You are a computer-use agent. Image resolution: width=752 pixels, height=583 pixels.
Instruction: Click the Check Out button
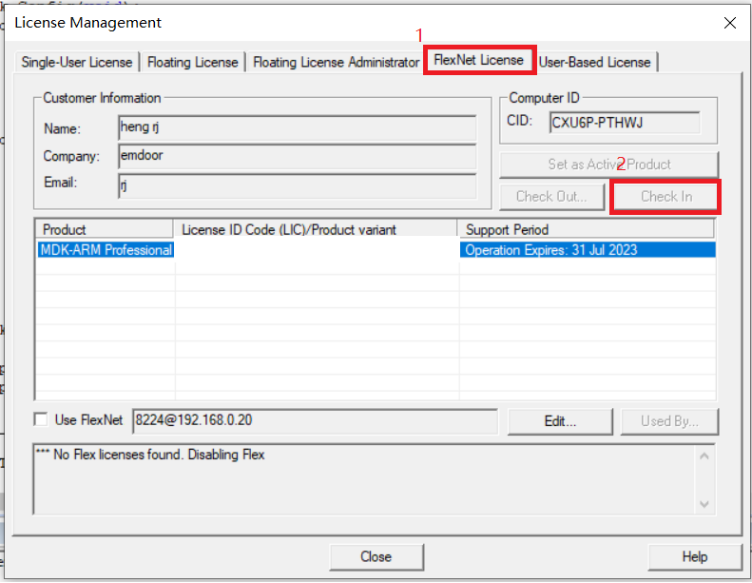[551, 196]
